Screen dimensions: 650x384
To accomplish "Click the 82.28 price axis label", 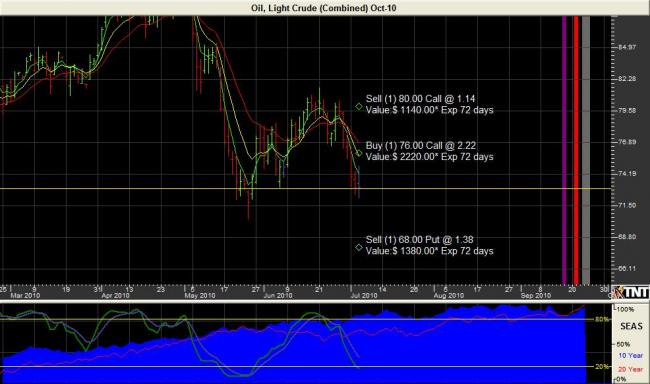I will 627,79.
